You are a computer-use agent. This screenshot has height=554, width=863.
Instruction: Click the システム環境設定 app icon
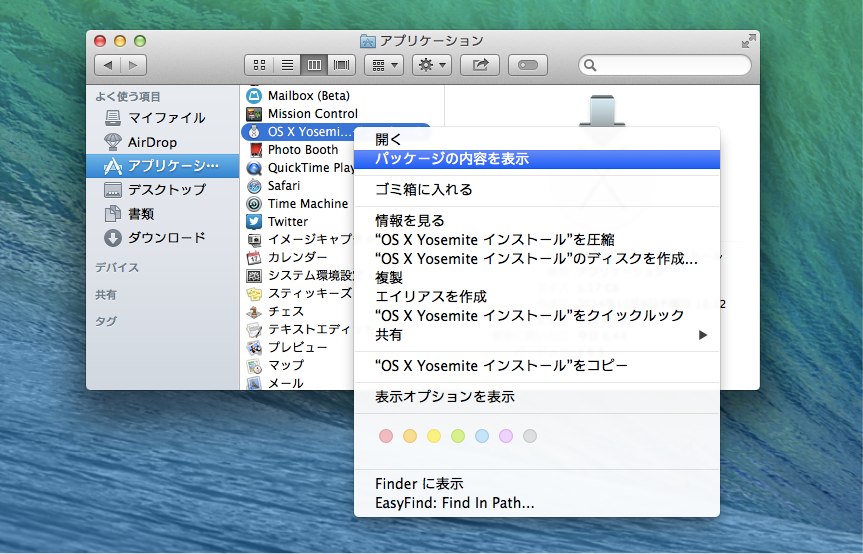(x=254, y=276)
